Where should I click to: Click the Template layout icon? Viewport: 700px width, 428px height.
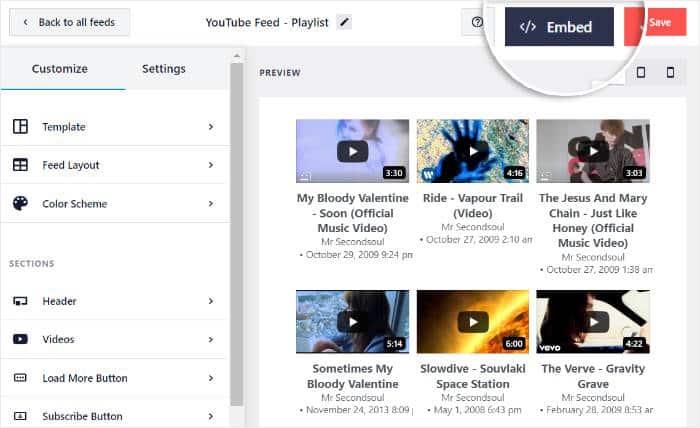tap(20, 127)
